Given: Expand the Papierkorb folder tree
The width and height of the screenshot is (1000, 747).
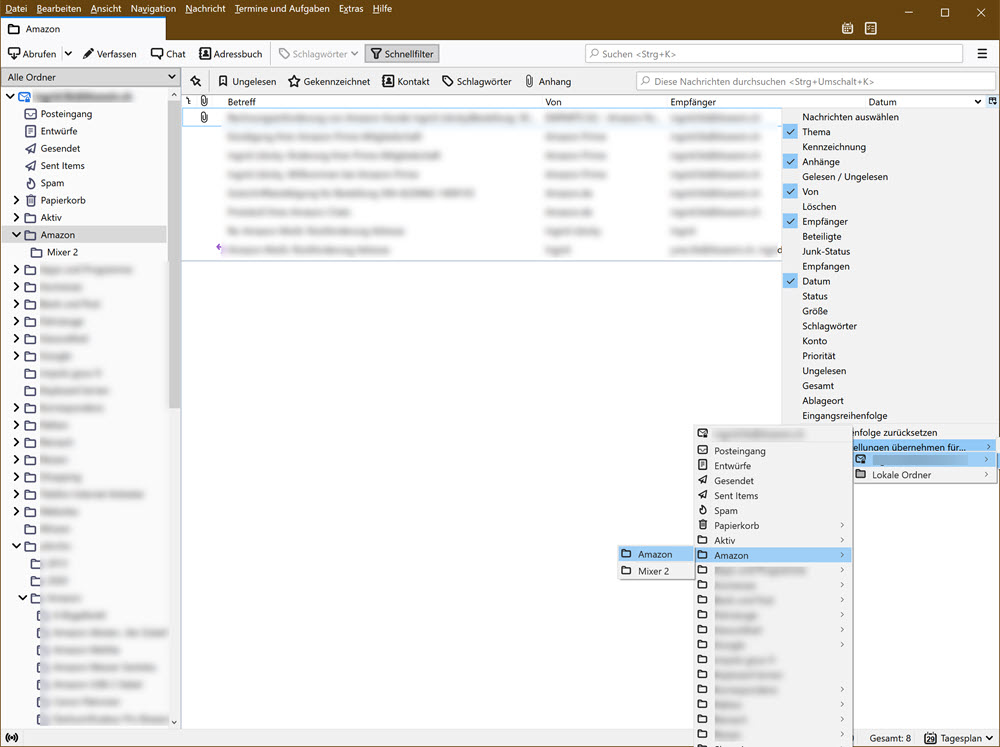Looking at the screenshot, I should [x=16, y=201].
